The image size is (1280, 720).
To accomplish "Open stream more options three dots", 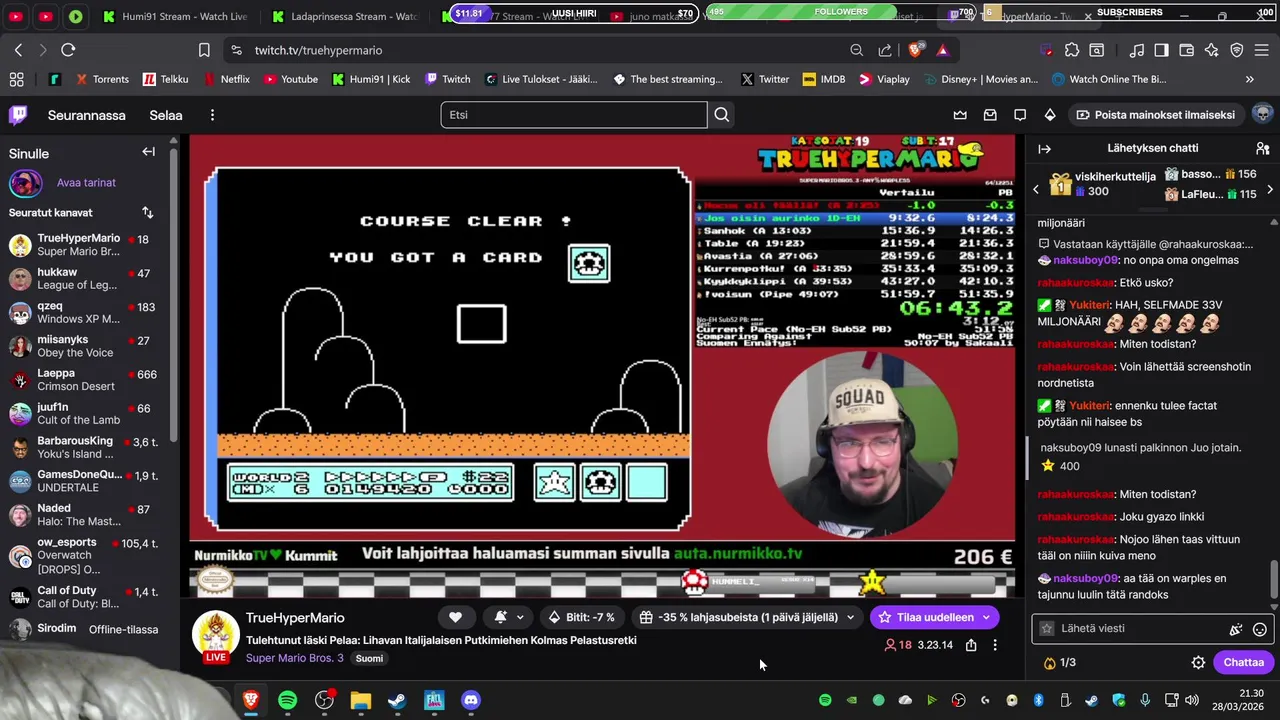I will click(995, 645).
